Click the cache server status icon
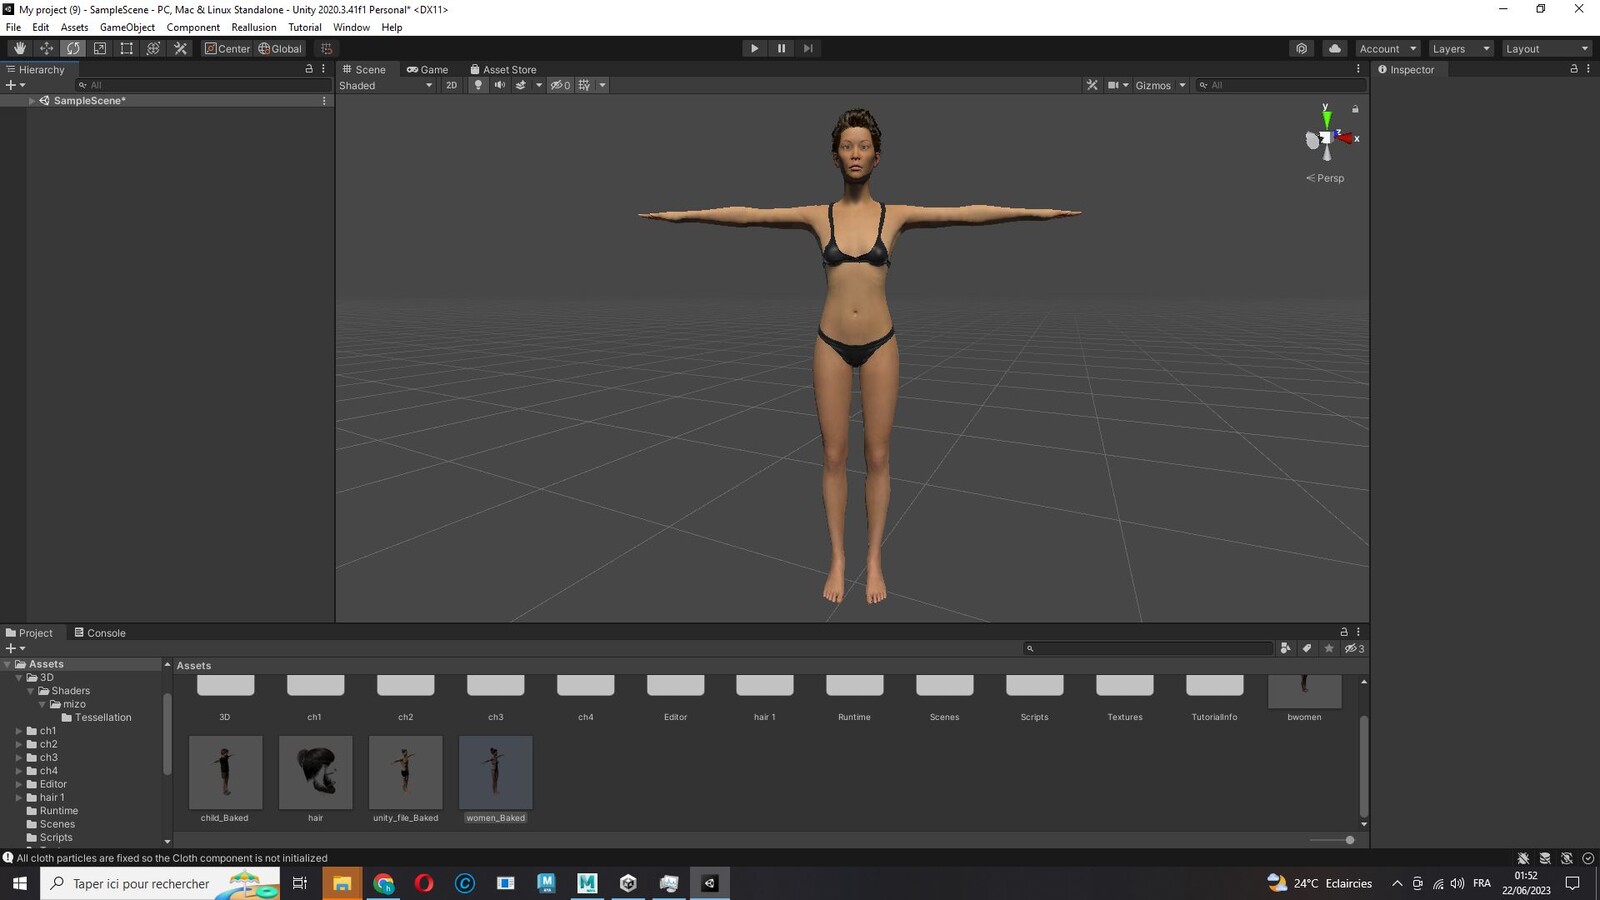 [x=1545, y=858]
